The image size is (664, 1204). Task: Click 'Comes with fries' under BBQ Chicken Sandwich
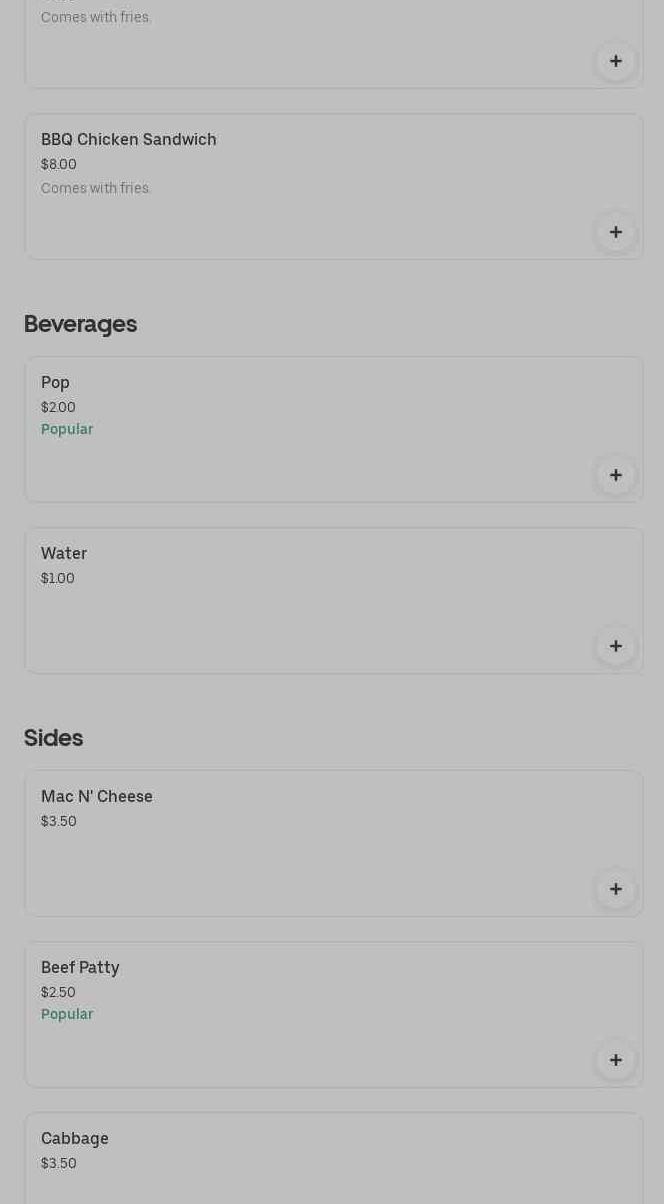[96, 189]
